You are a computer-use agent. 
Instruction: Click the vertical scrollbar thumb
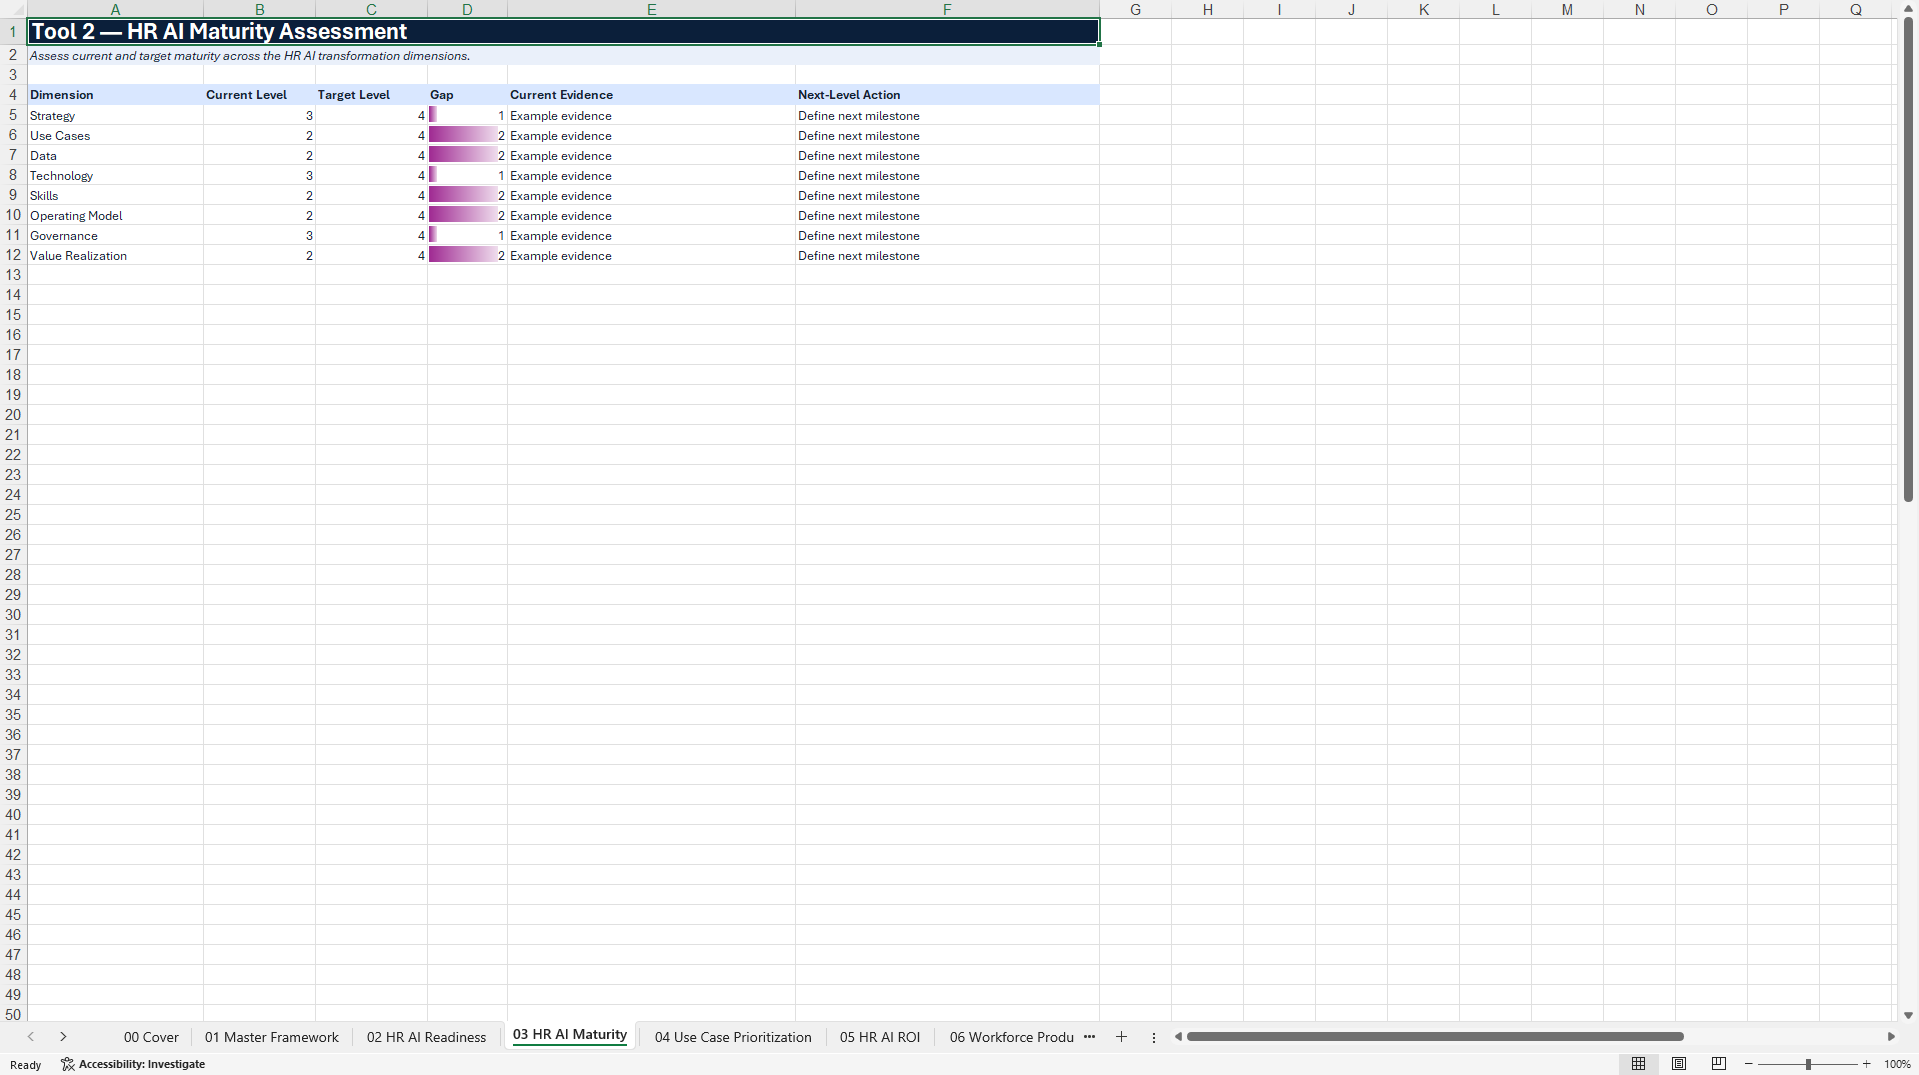(x=1908, y=260)
